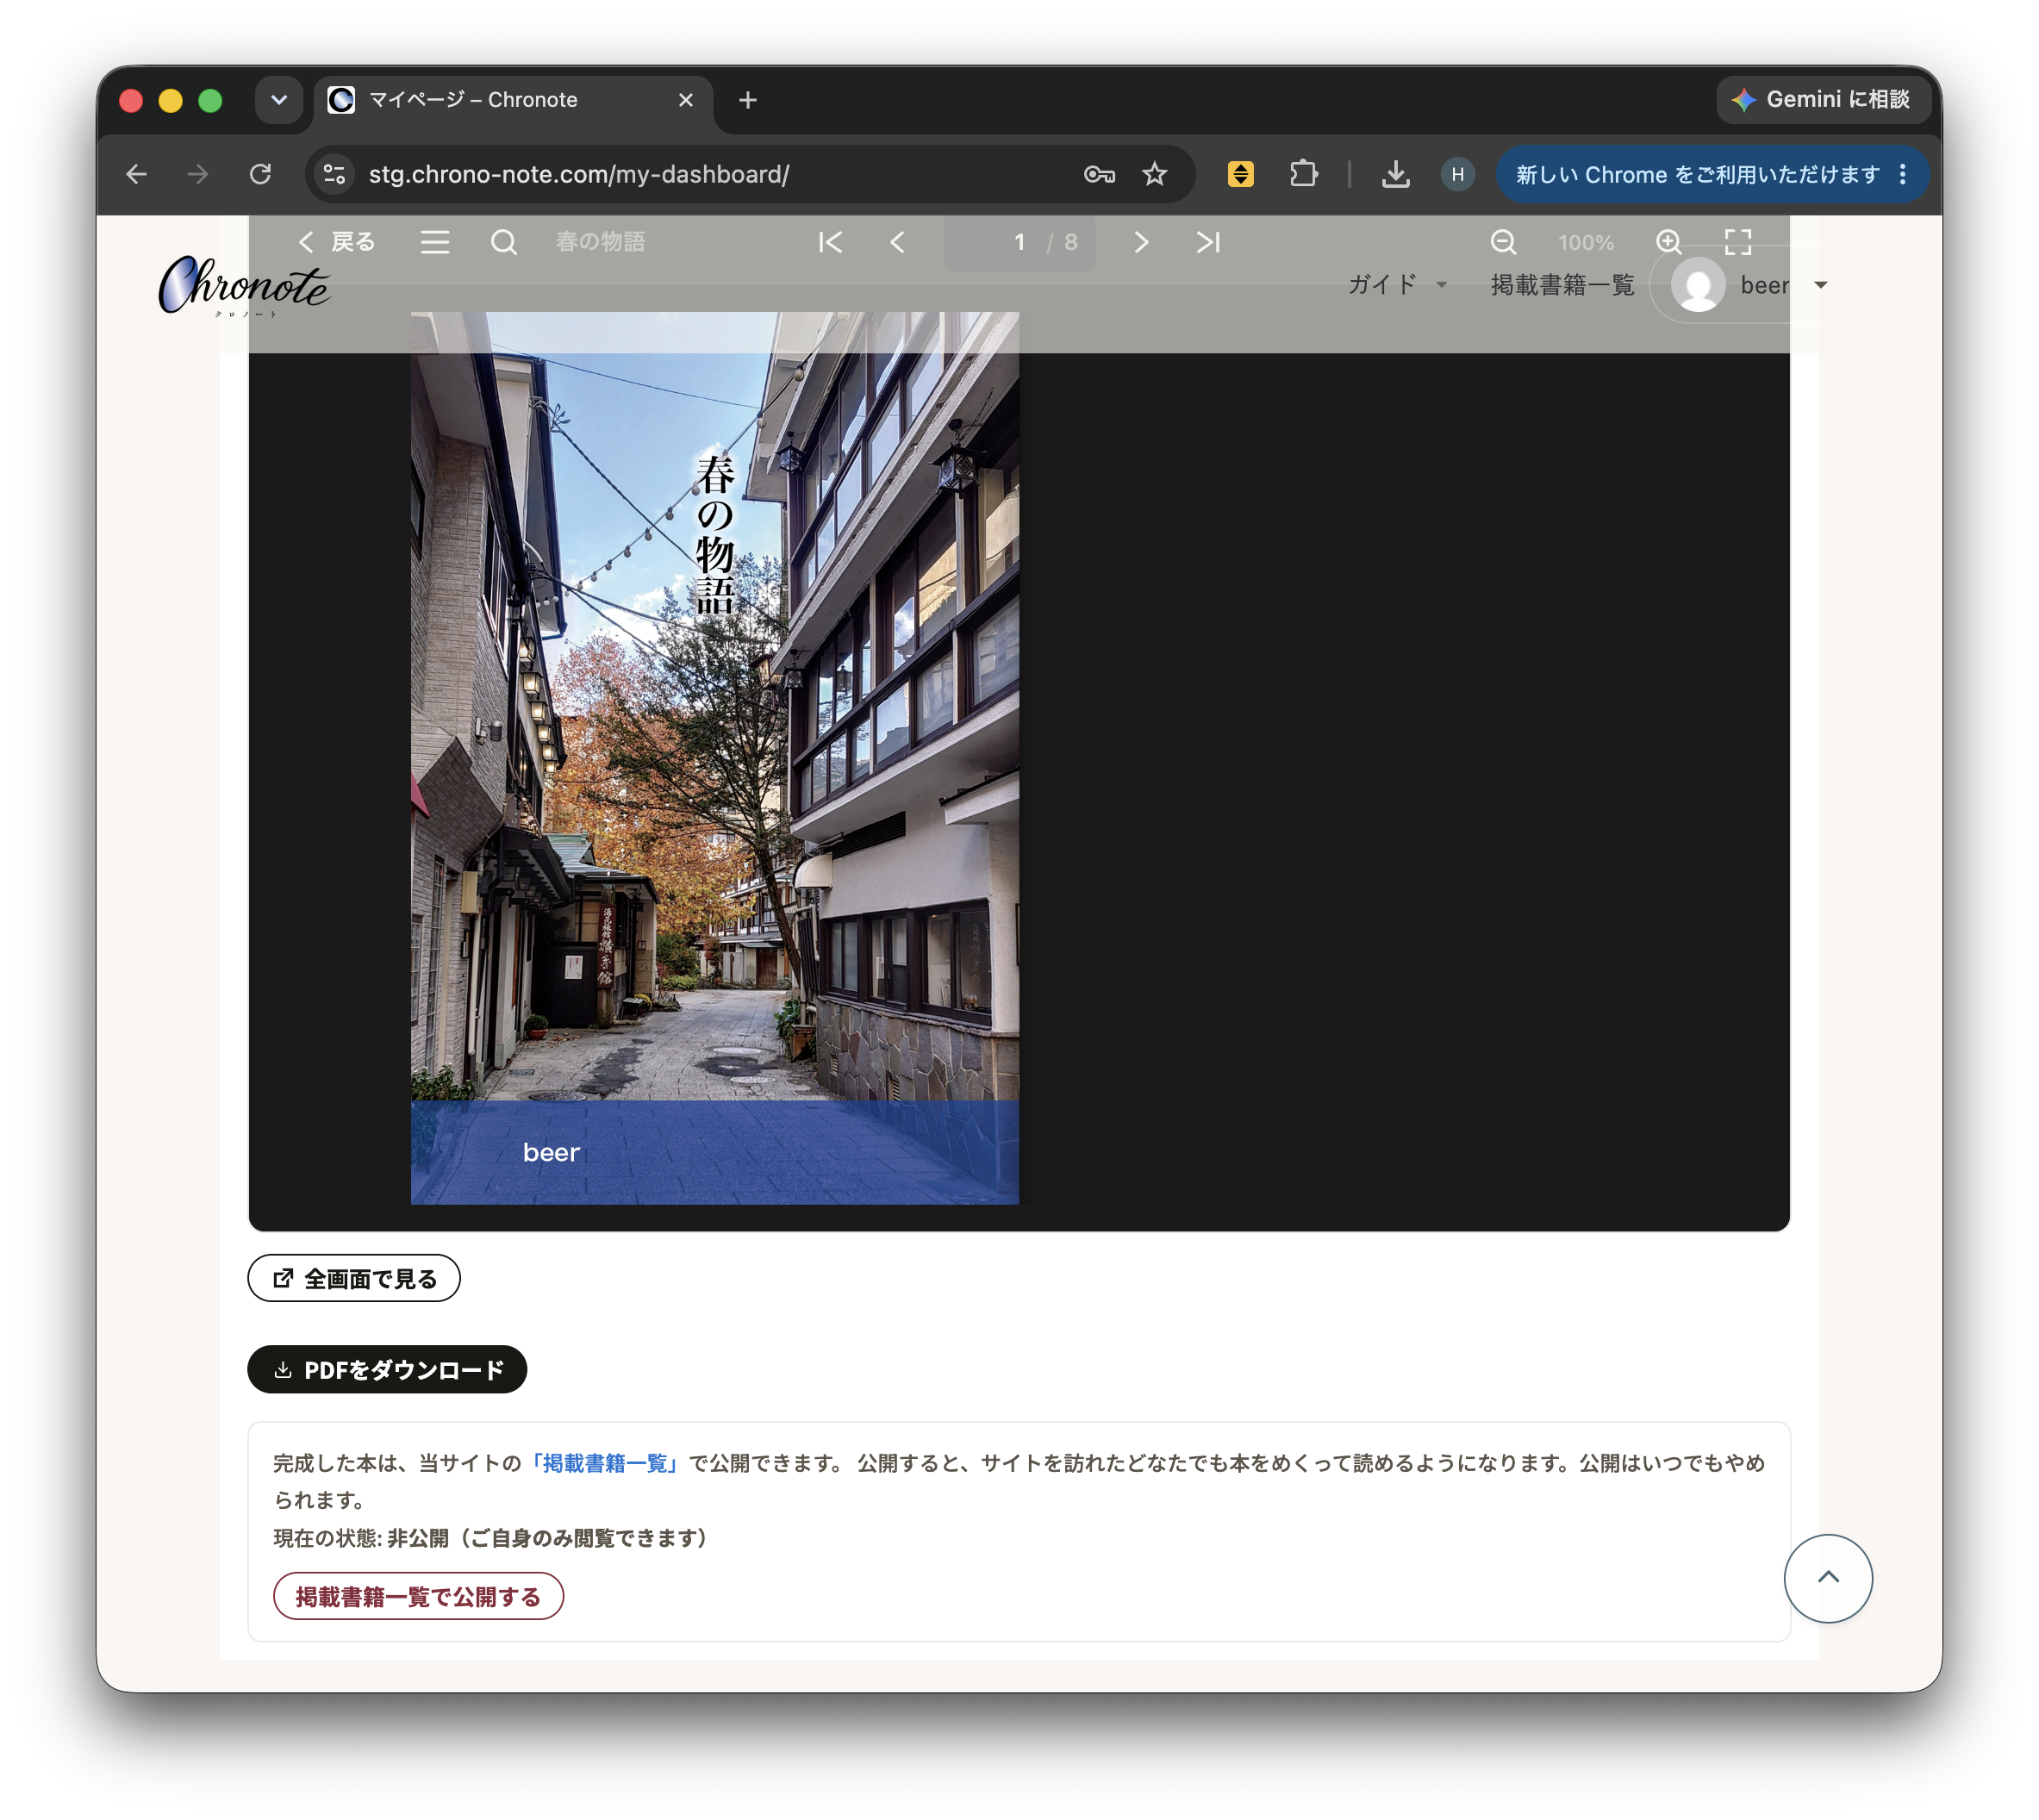This screenshot has width=2039, height=1820.
Task: Click the scroll-to-top circle button
Action: [1828, 1578]
